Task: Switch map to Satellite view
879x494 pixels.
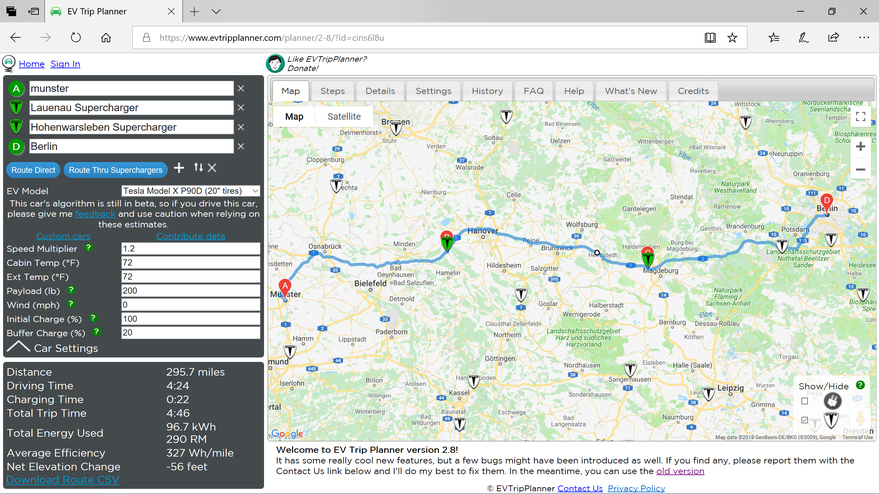Action: 344,117
